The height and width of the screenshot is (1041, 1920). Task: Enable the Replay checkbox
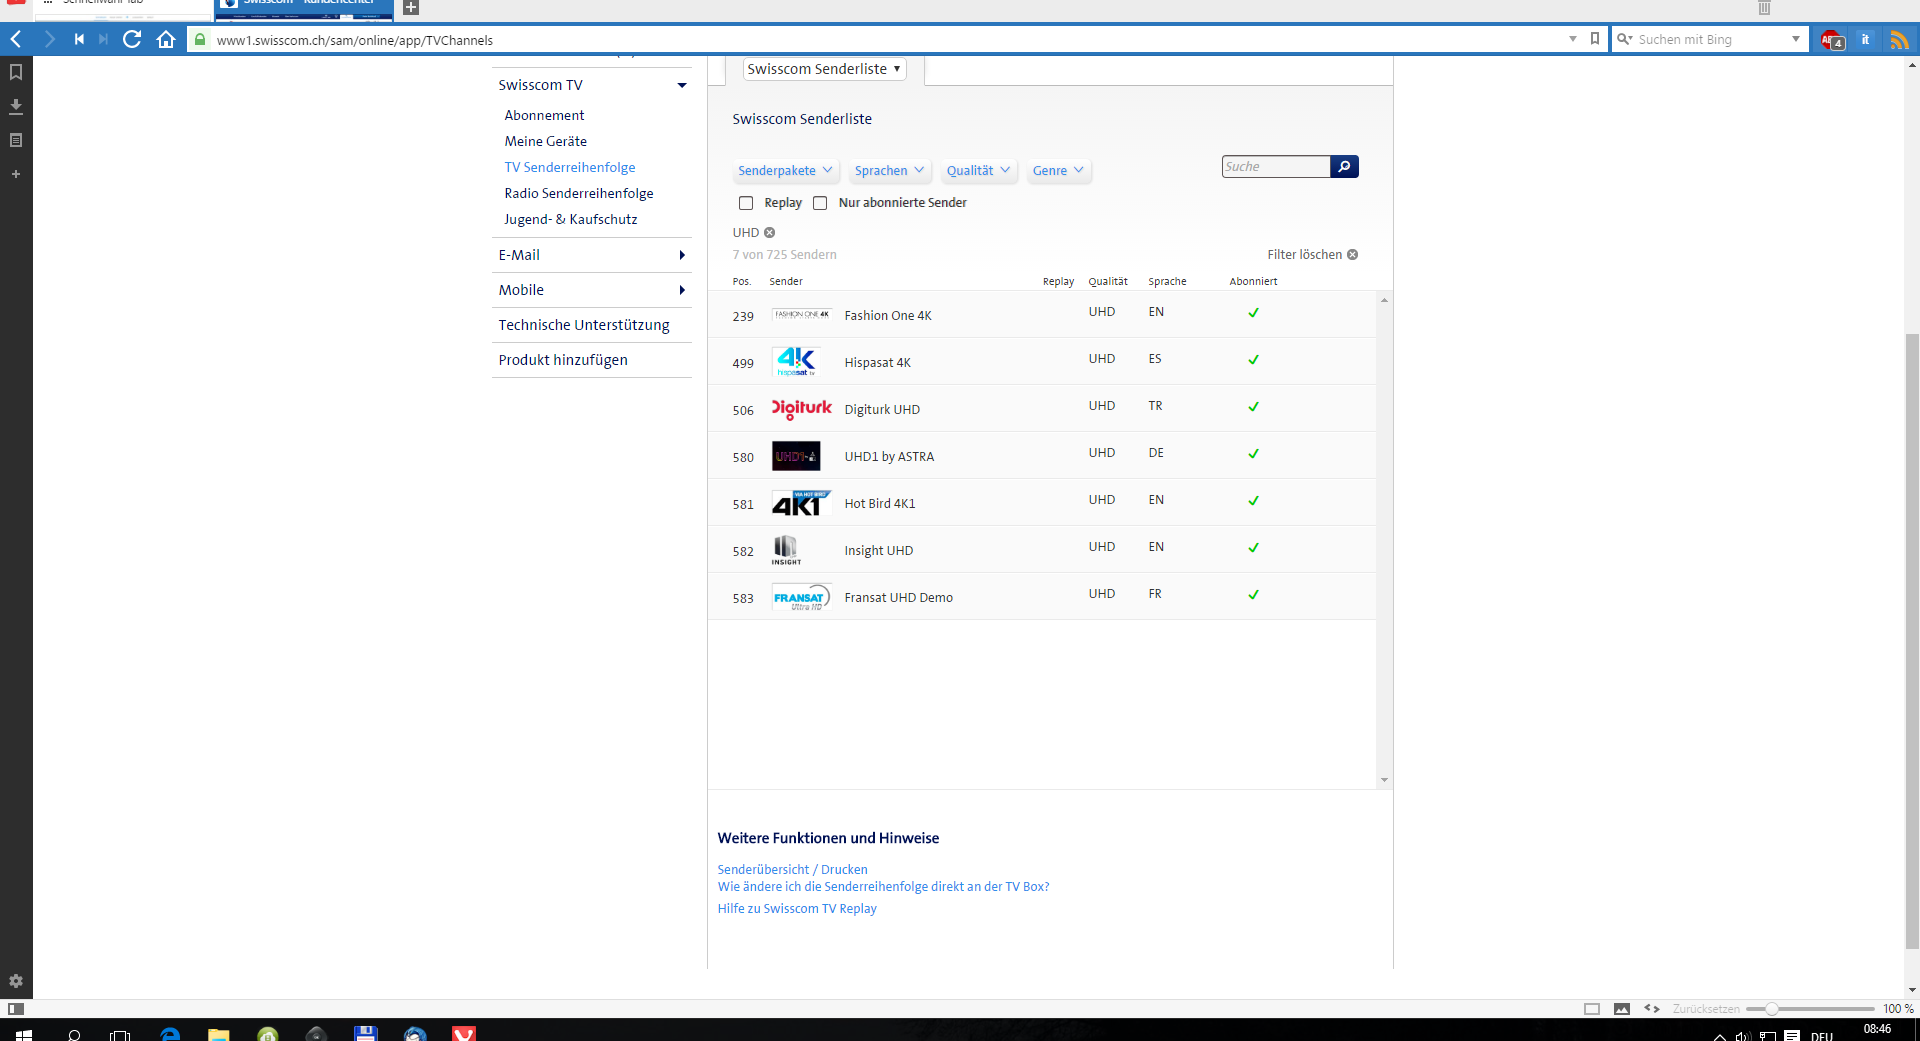(746, 203)
